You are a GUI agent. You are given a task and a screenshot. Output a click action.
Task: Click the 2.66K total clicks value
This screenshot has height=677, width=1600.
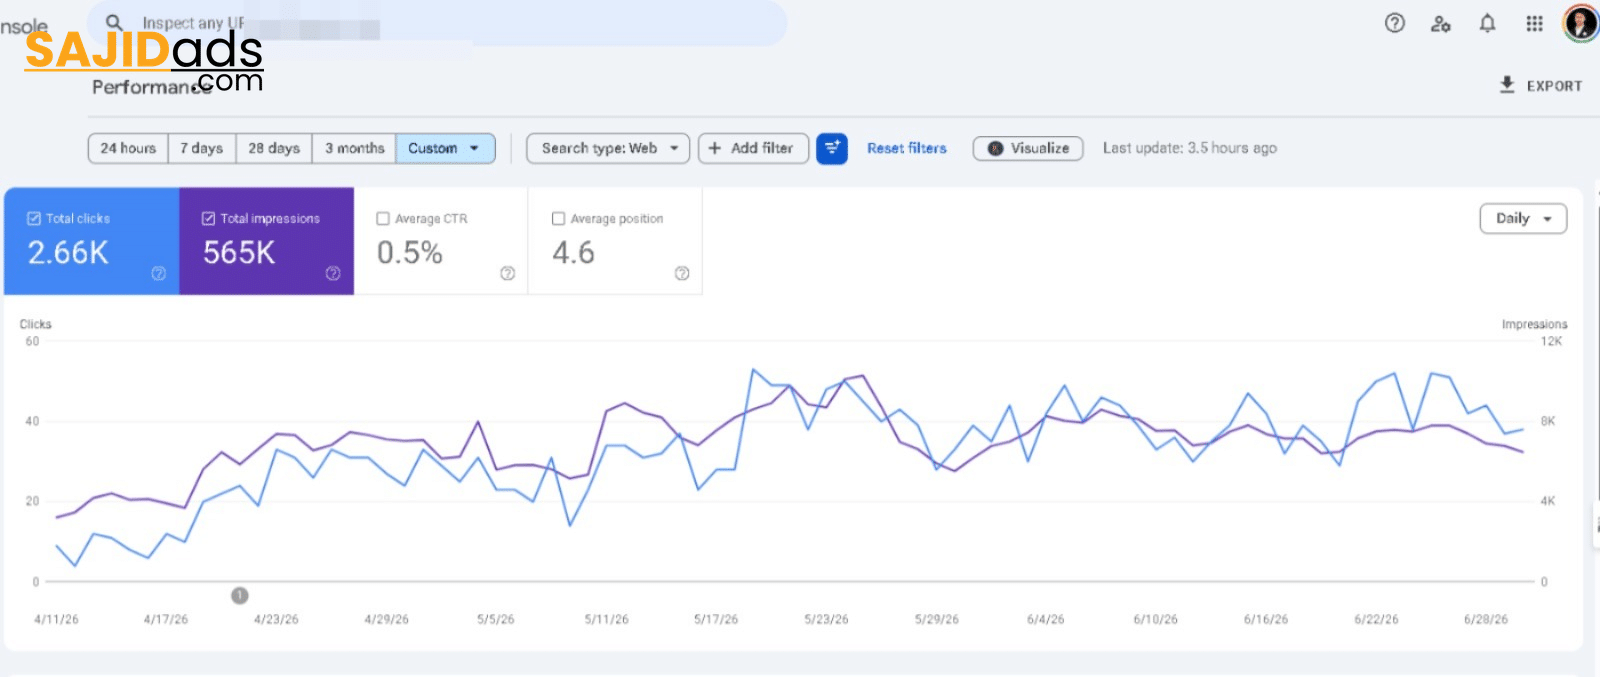point(68,253)
